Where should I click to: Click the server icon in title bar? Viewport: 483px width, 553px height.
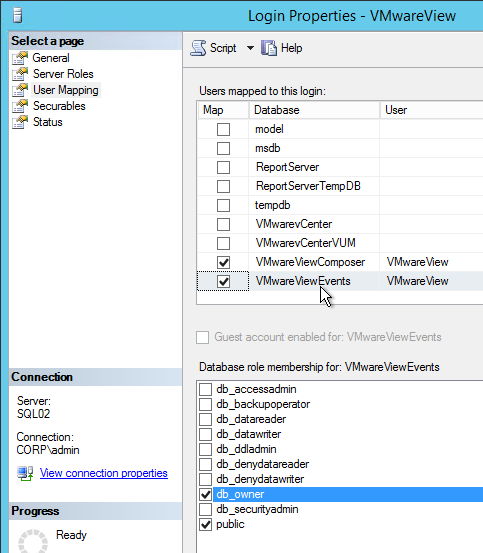point(17,15)
